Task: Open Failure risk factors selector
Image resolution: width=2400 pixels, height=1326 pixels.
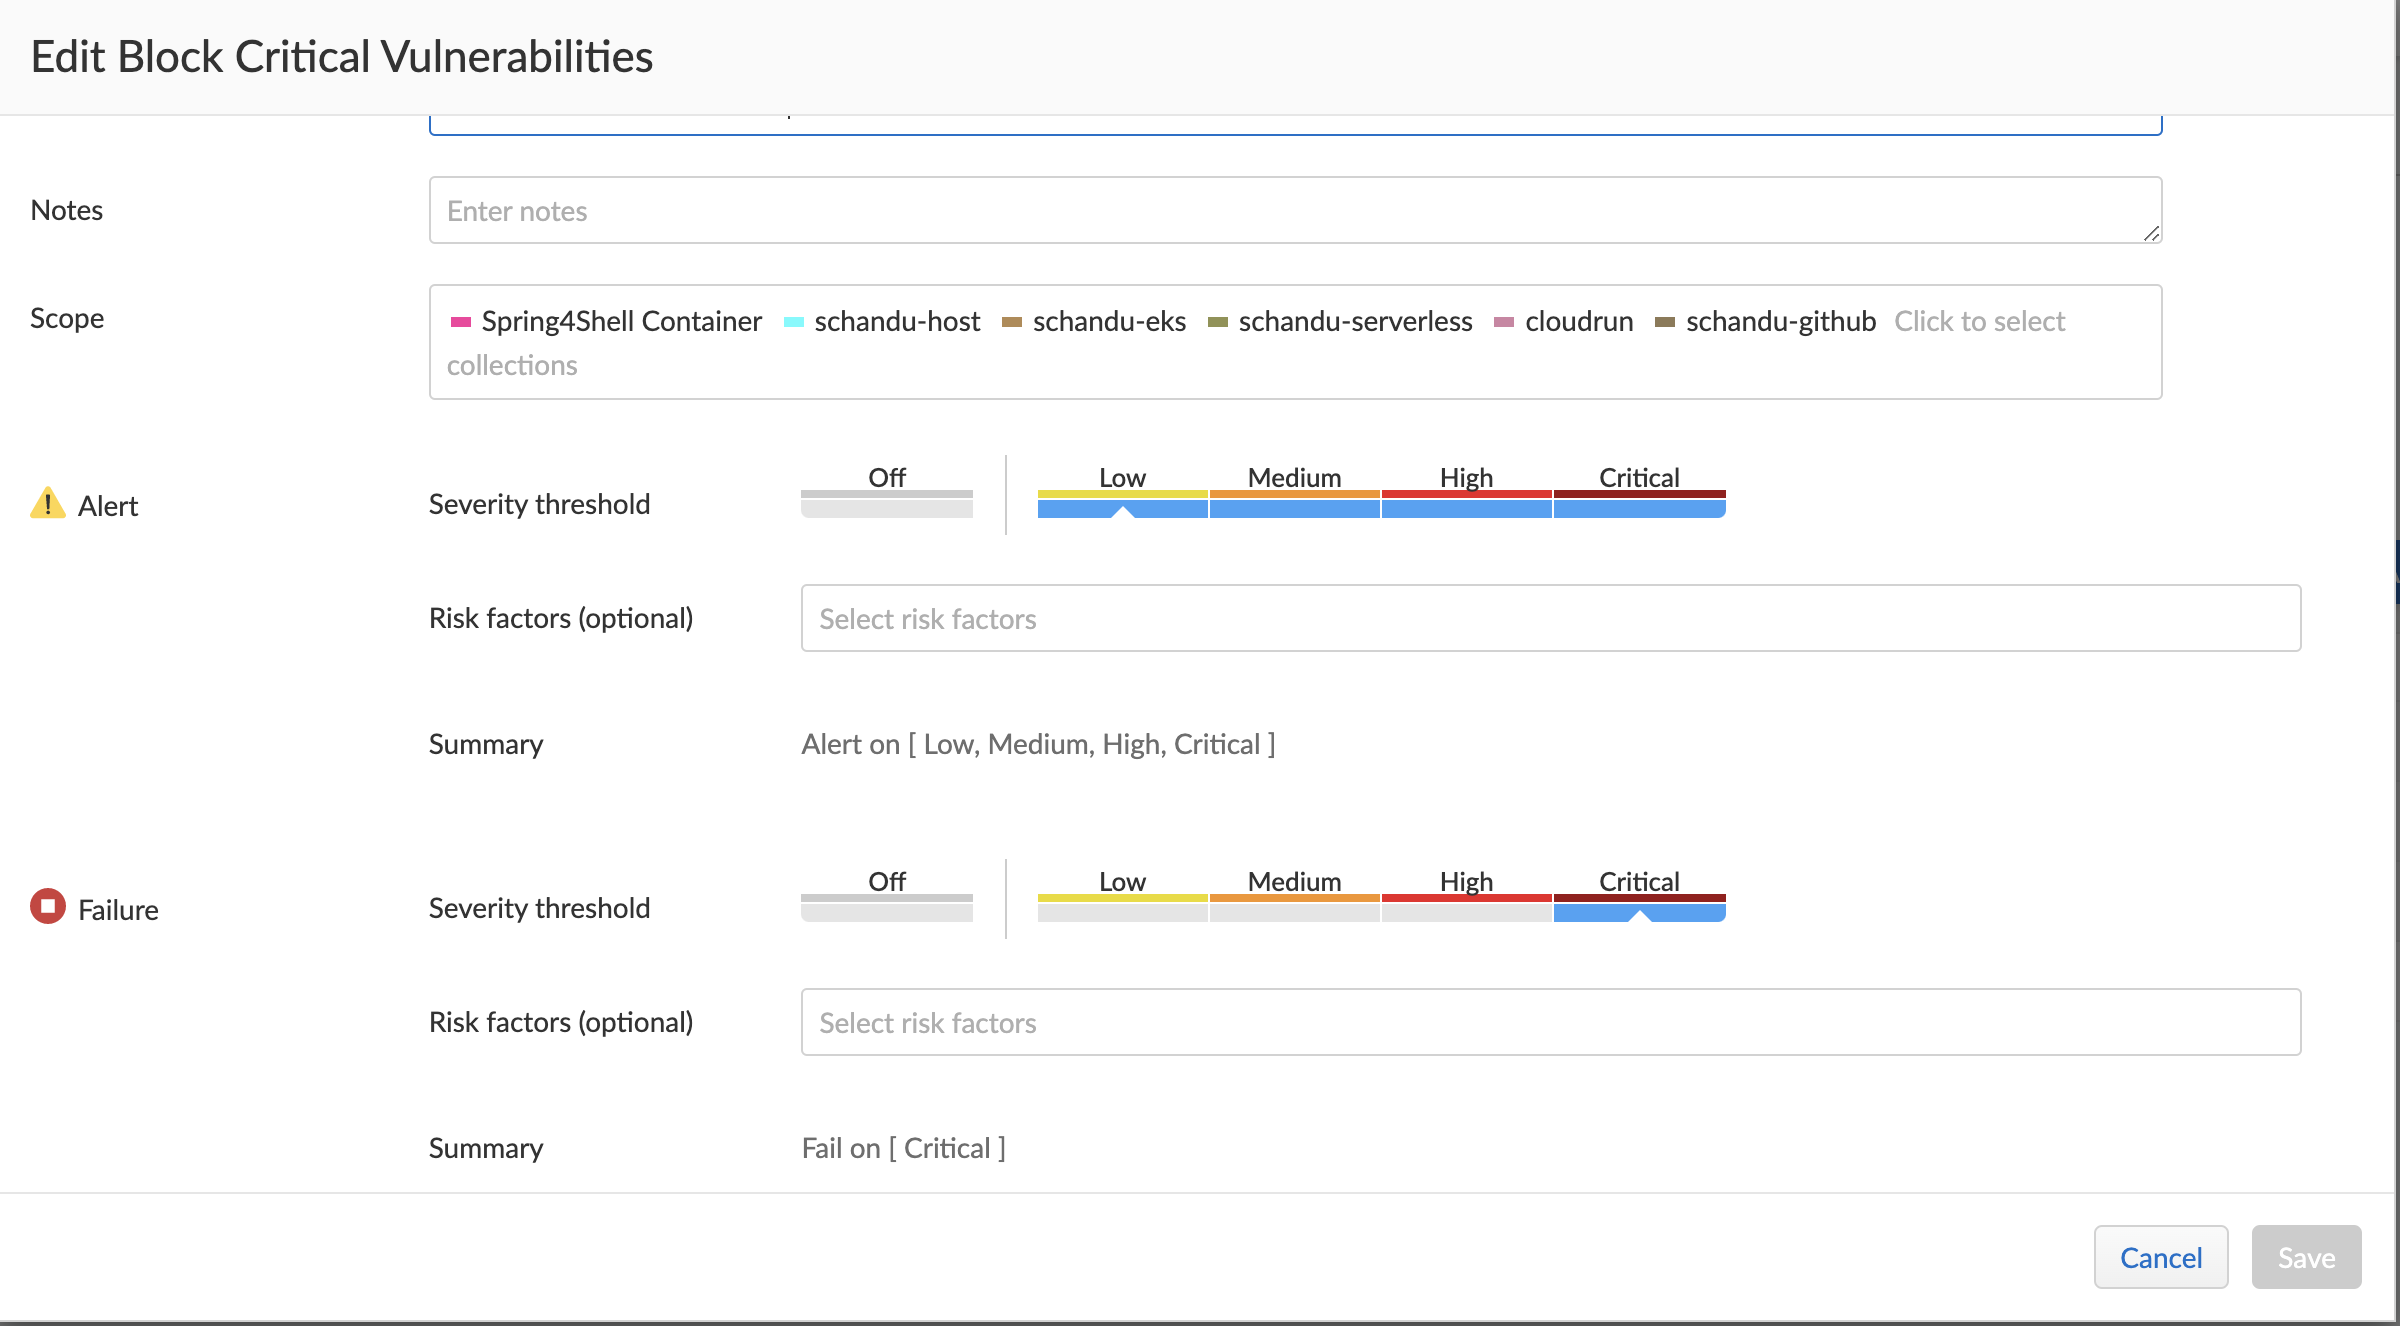Action: 1550,1022
